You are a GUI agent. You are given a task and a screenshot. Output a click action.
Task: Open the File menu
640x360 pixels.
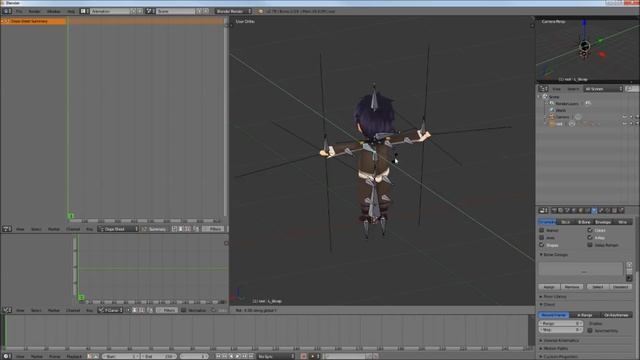tap(19, 11)
